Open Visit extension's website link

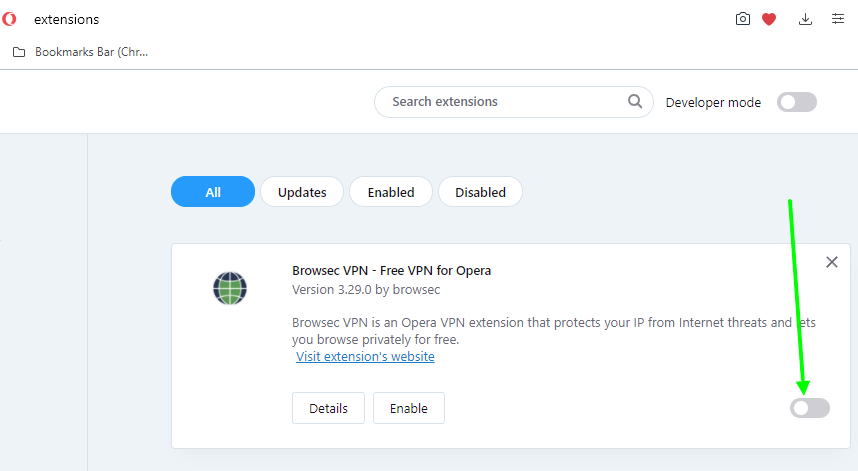coord(366,357)
